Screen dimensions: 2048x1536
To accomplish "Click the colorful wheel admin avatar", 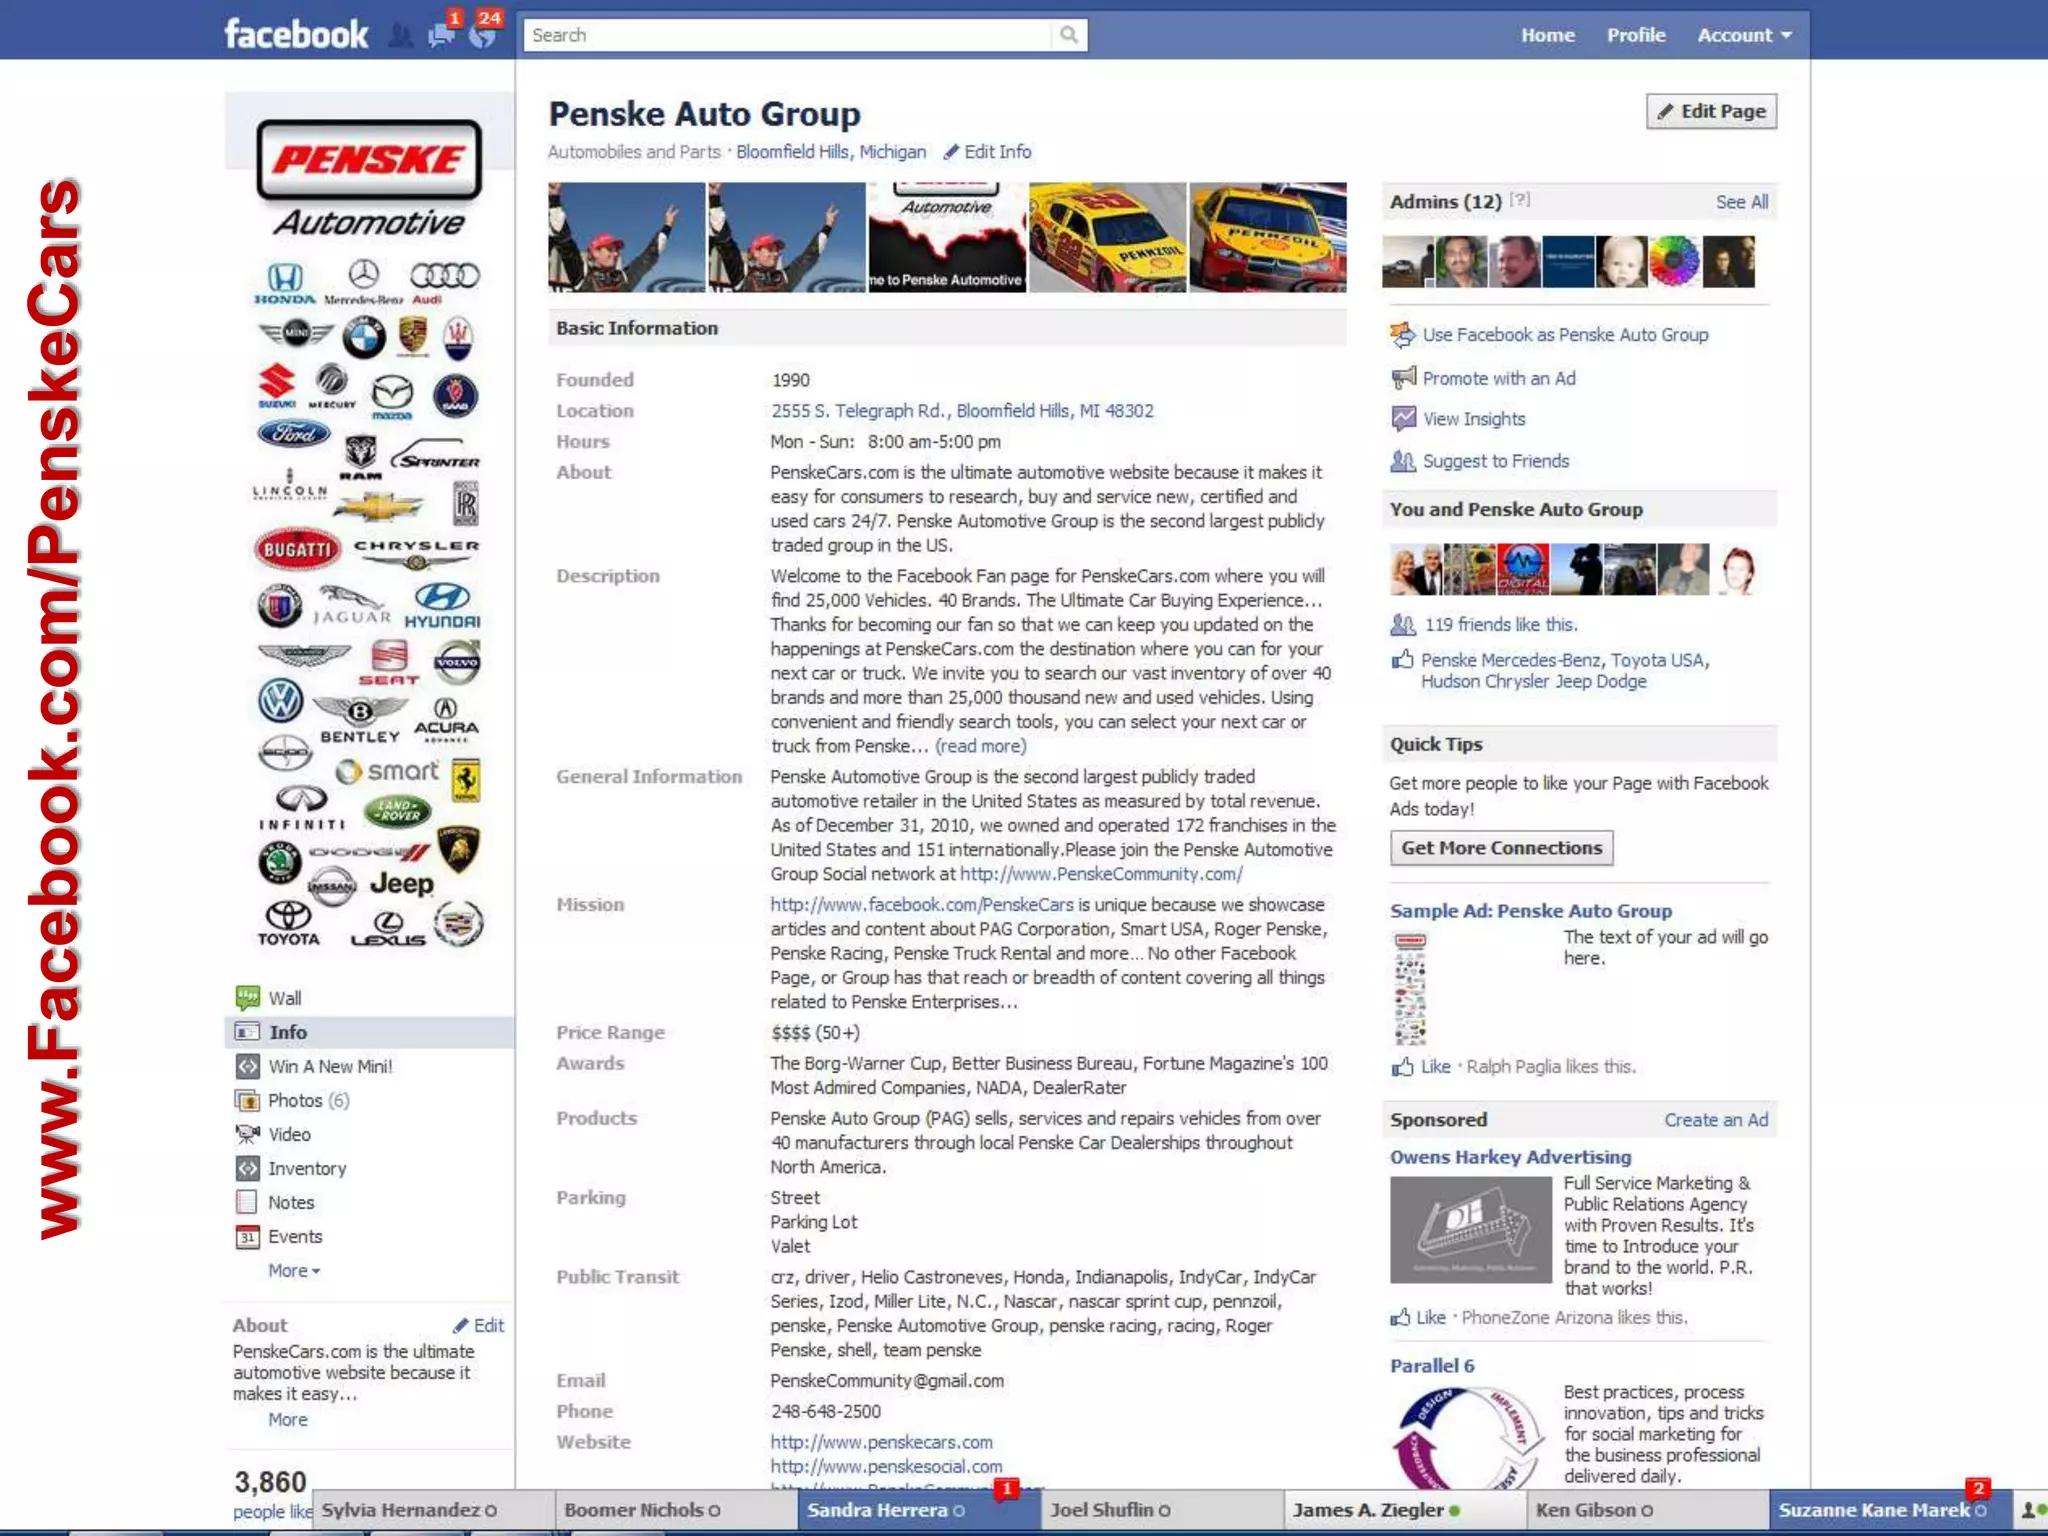I will 1673,262.
